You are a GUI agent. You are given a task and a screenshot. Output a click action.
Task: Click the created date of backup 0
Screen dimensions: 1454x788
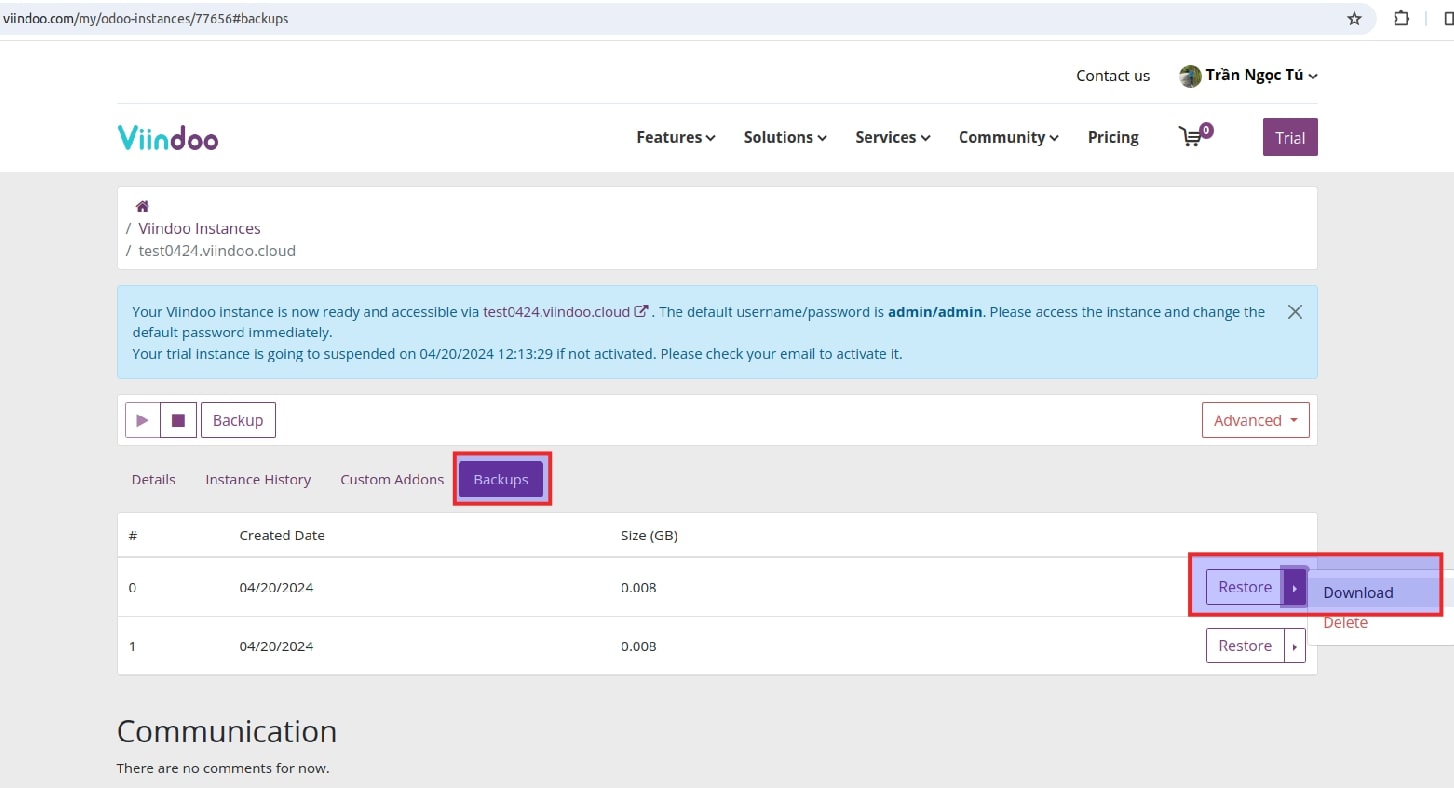(276, 588)
